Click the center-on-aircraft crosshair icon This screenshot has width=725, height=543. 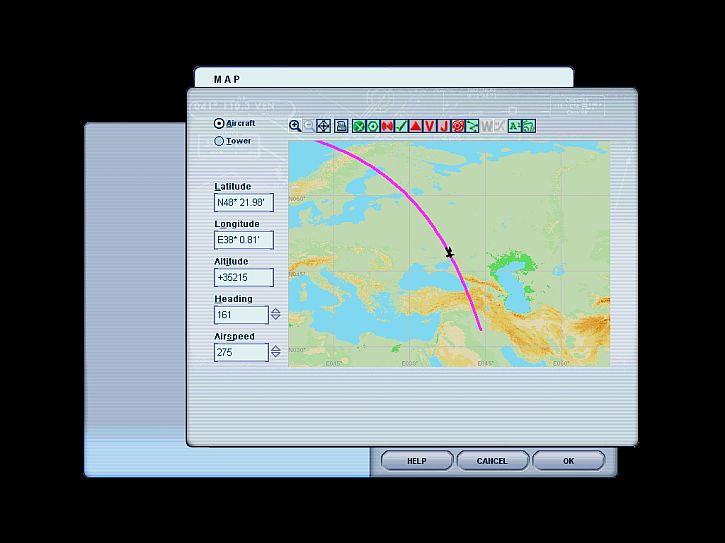(x=323, y=126)
